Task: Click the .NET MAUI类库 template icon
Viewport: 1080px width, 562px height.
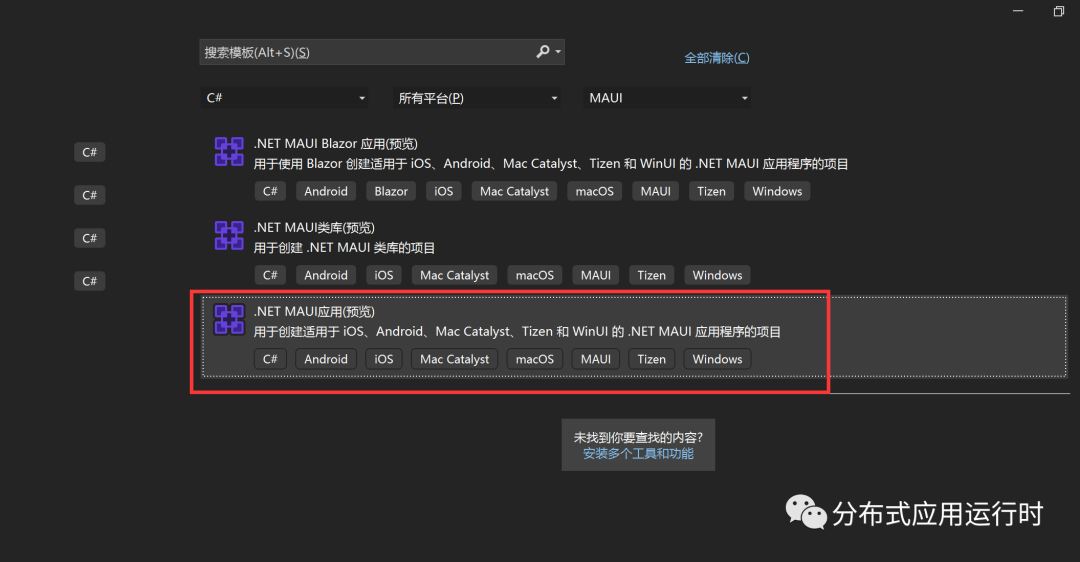Action: tap(229, 236)
